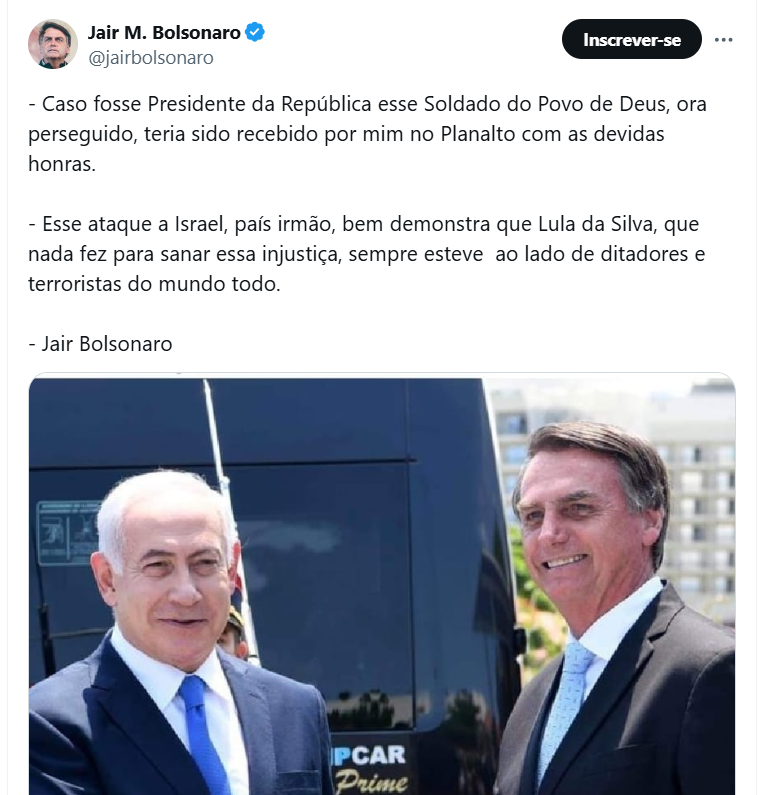Click the word 'Israel' in the post text
Viewport: 766px width, 795px height.
click(x=201, y=224)
